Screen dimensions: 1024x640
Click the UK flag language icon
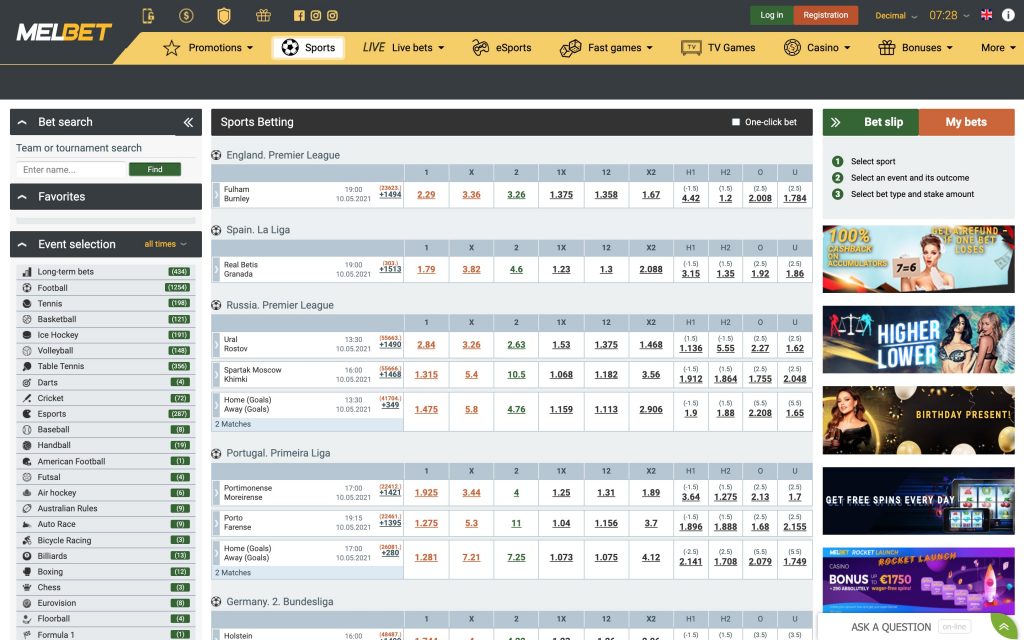click(x=987, y=15)
